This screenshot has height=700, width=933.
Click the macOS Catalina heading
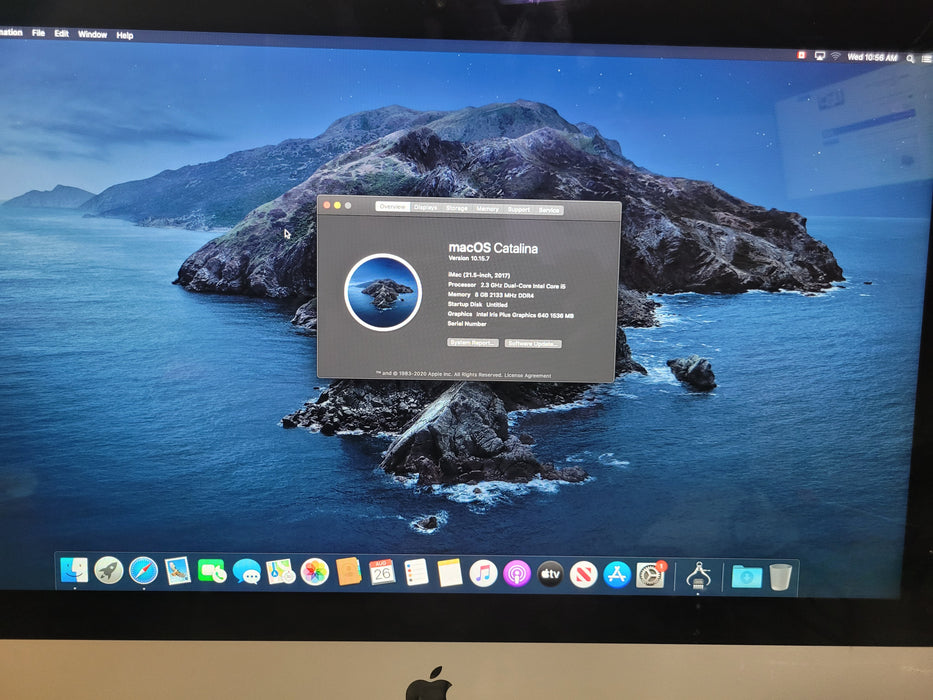click(x=493, y=248)
